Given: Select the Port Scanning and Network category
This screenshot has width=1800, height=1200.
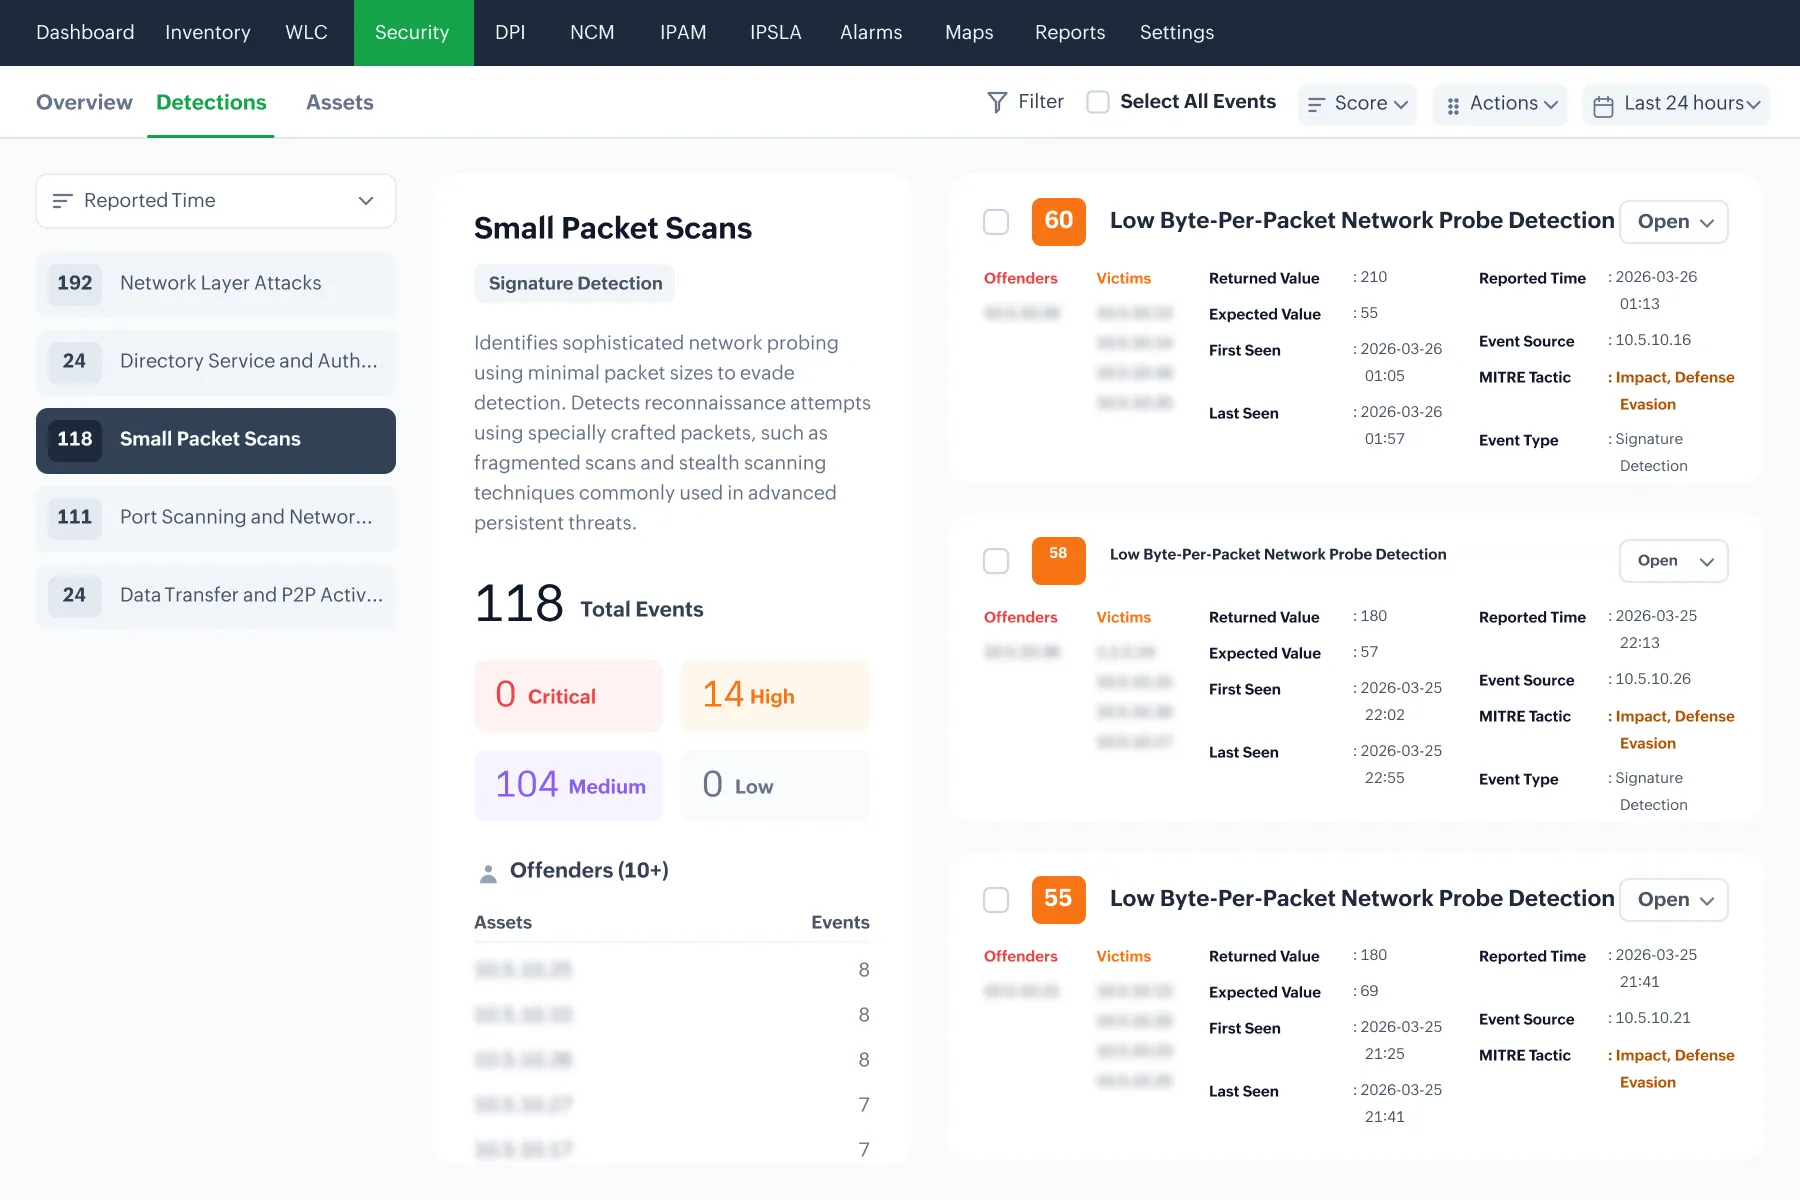Looking at the screenshot, I should (216, 518).
